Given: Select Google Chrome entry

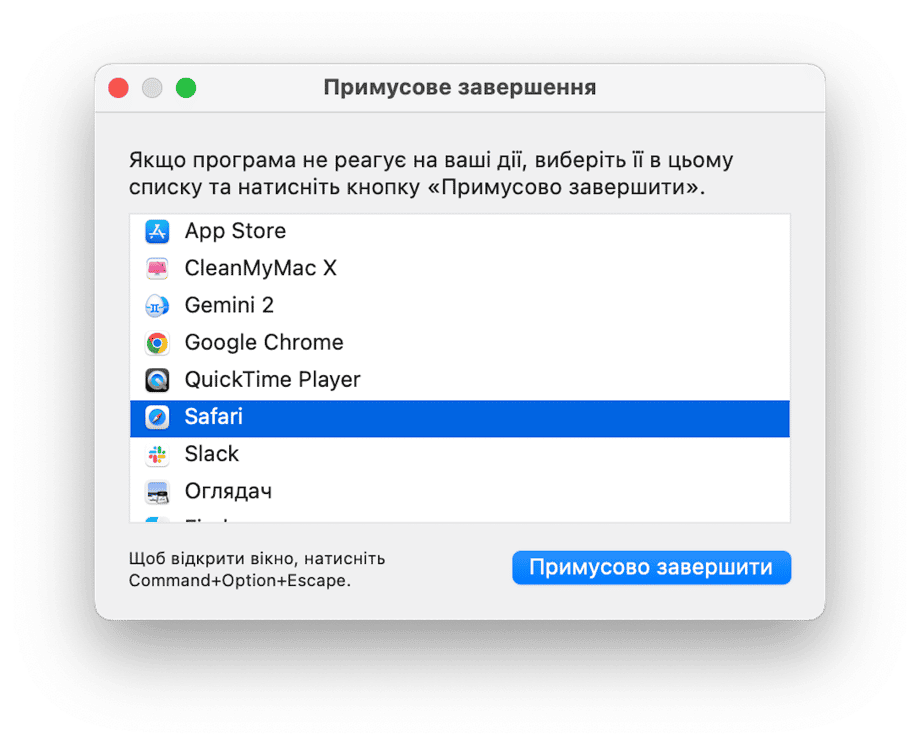Looking at the screenshot, I should click(x=459, y=343).
